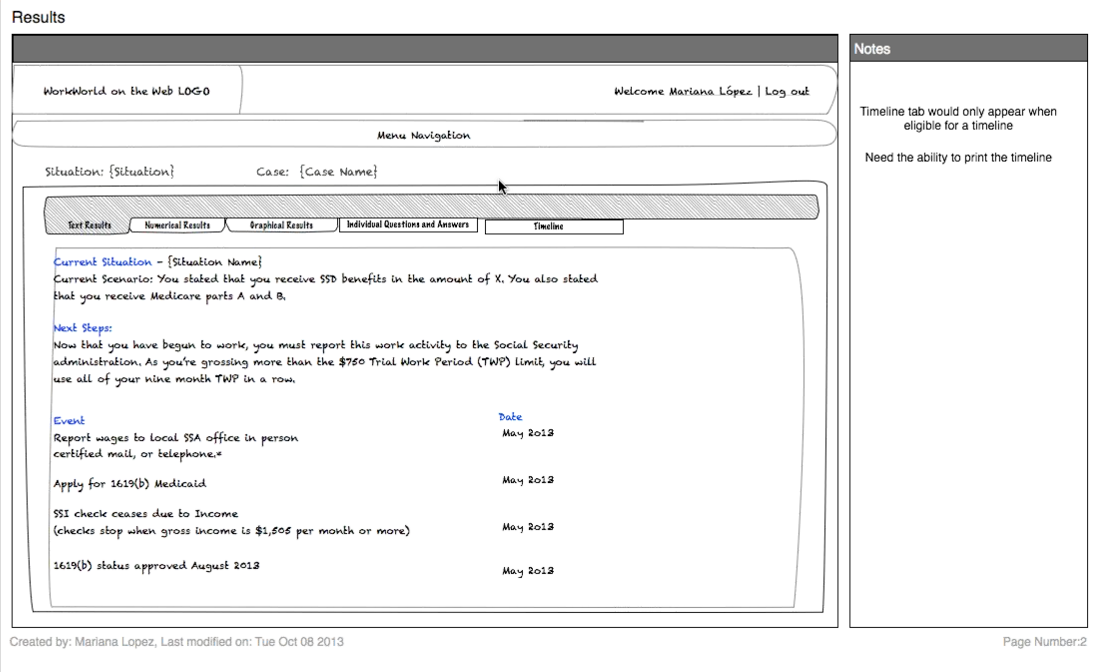Select '1619(b) status approved August 2013' event
Screen dimensions: 1094x672
pyautogui.click(x=156, y=565)
